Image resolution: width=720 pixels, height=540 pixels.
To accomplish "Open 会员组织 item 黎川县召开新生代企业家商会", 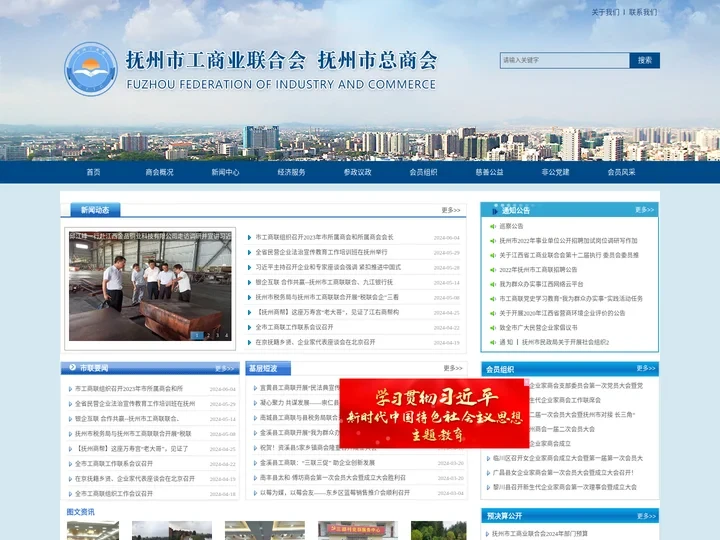I will click(565, 487).
